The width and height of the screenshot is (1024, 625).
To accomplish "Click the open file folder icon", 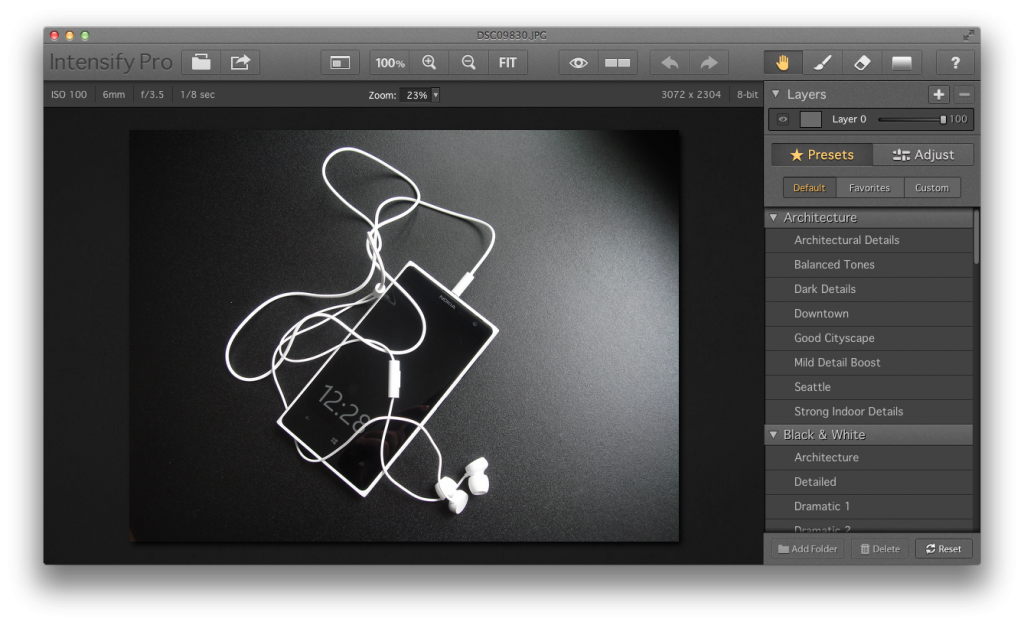I will tap(202, 62).
